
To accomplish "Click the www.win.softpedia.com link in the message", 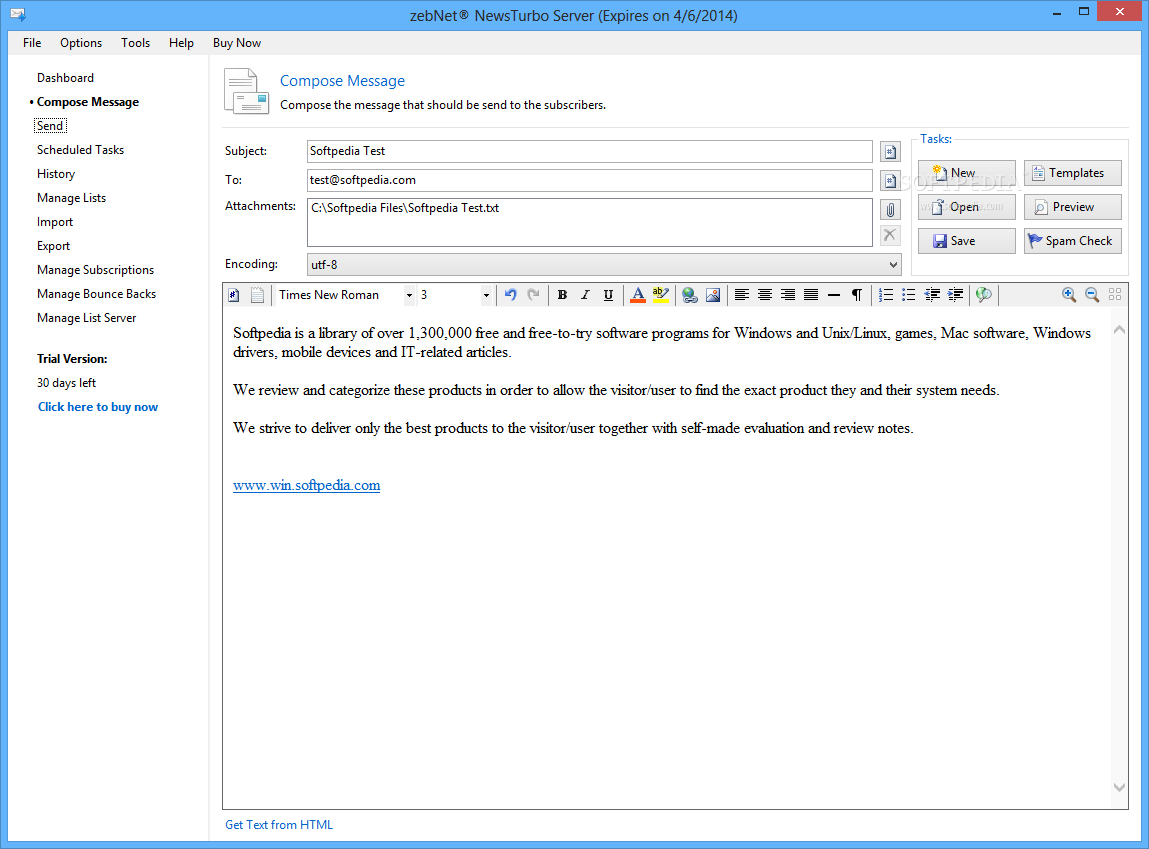I will 306,486.
